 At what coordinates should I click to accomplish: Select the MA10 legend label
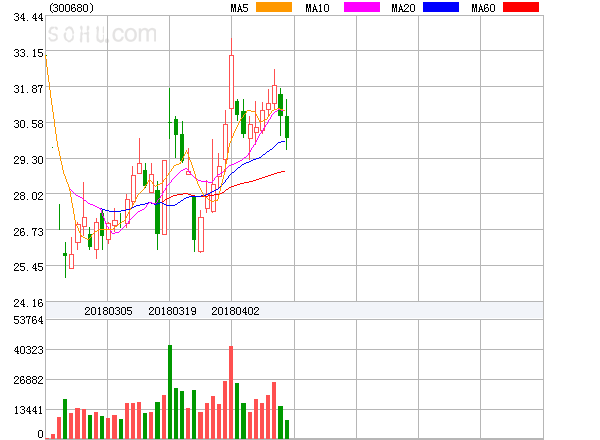(317, 8)
